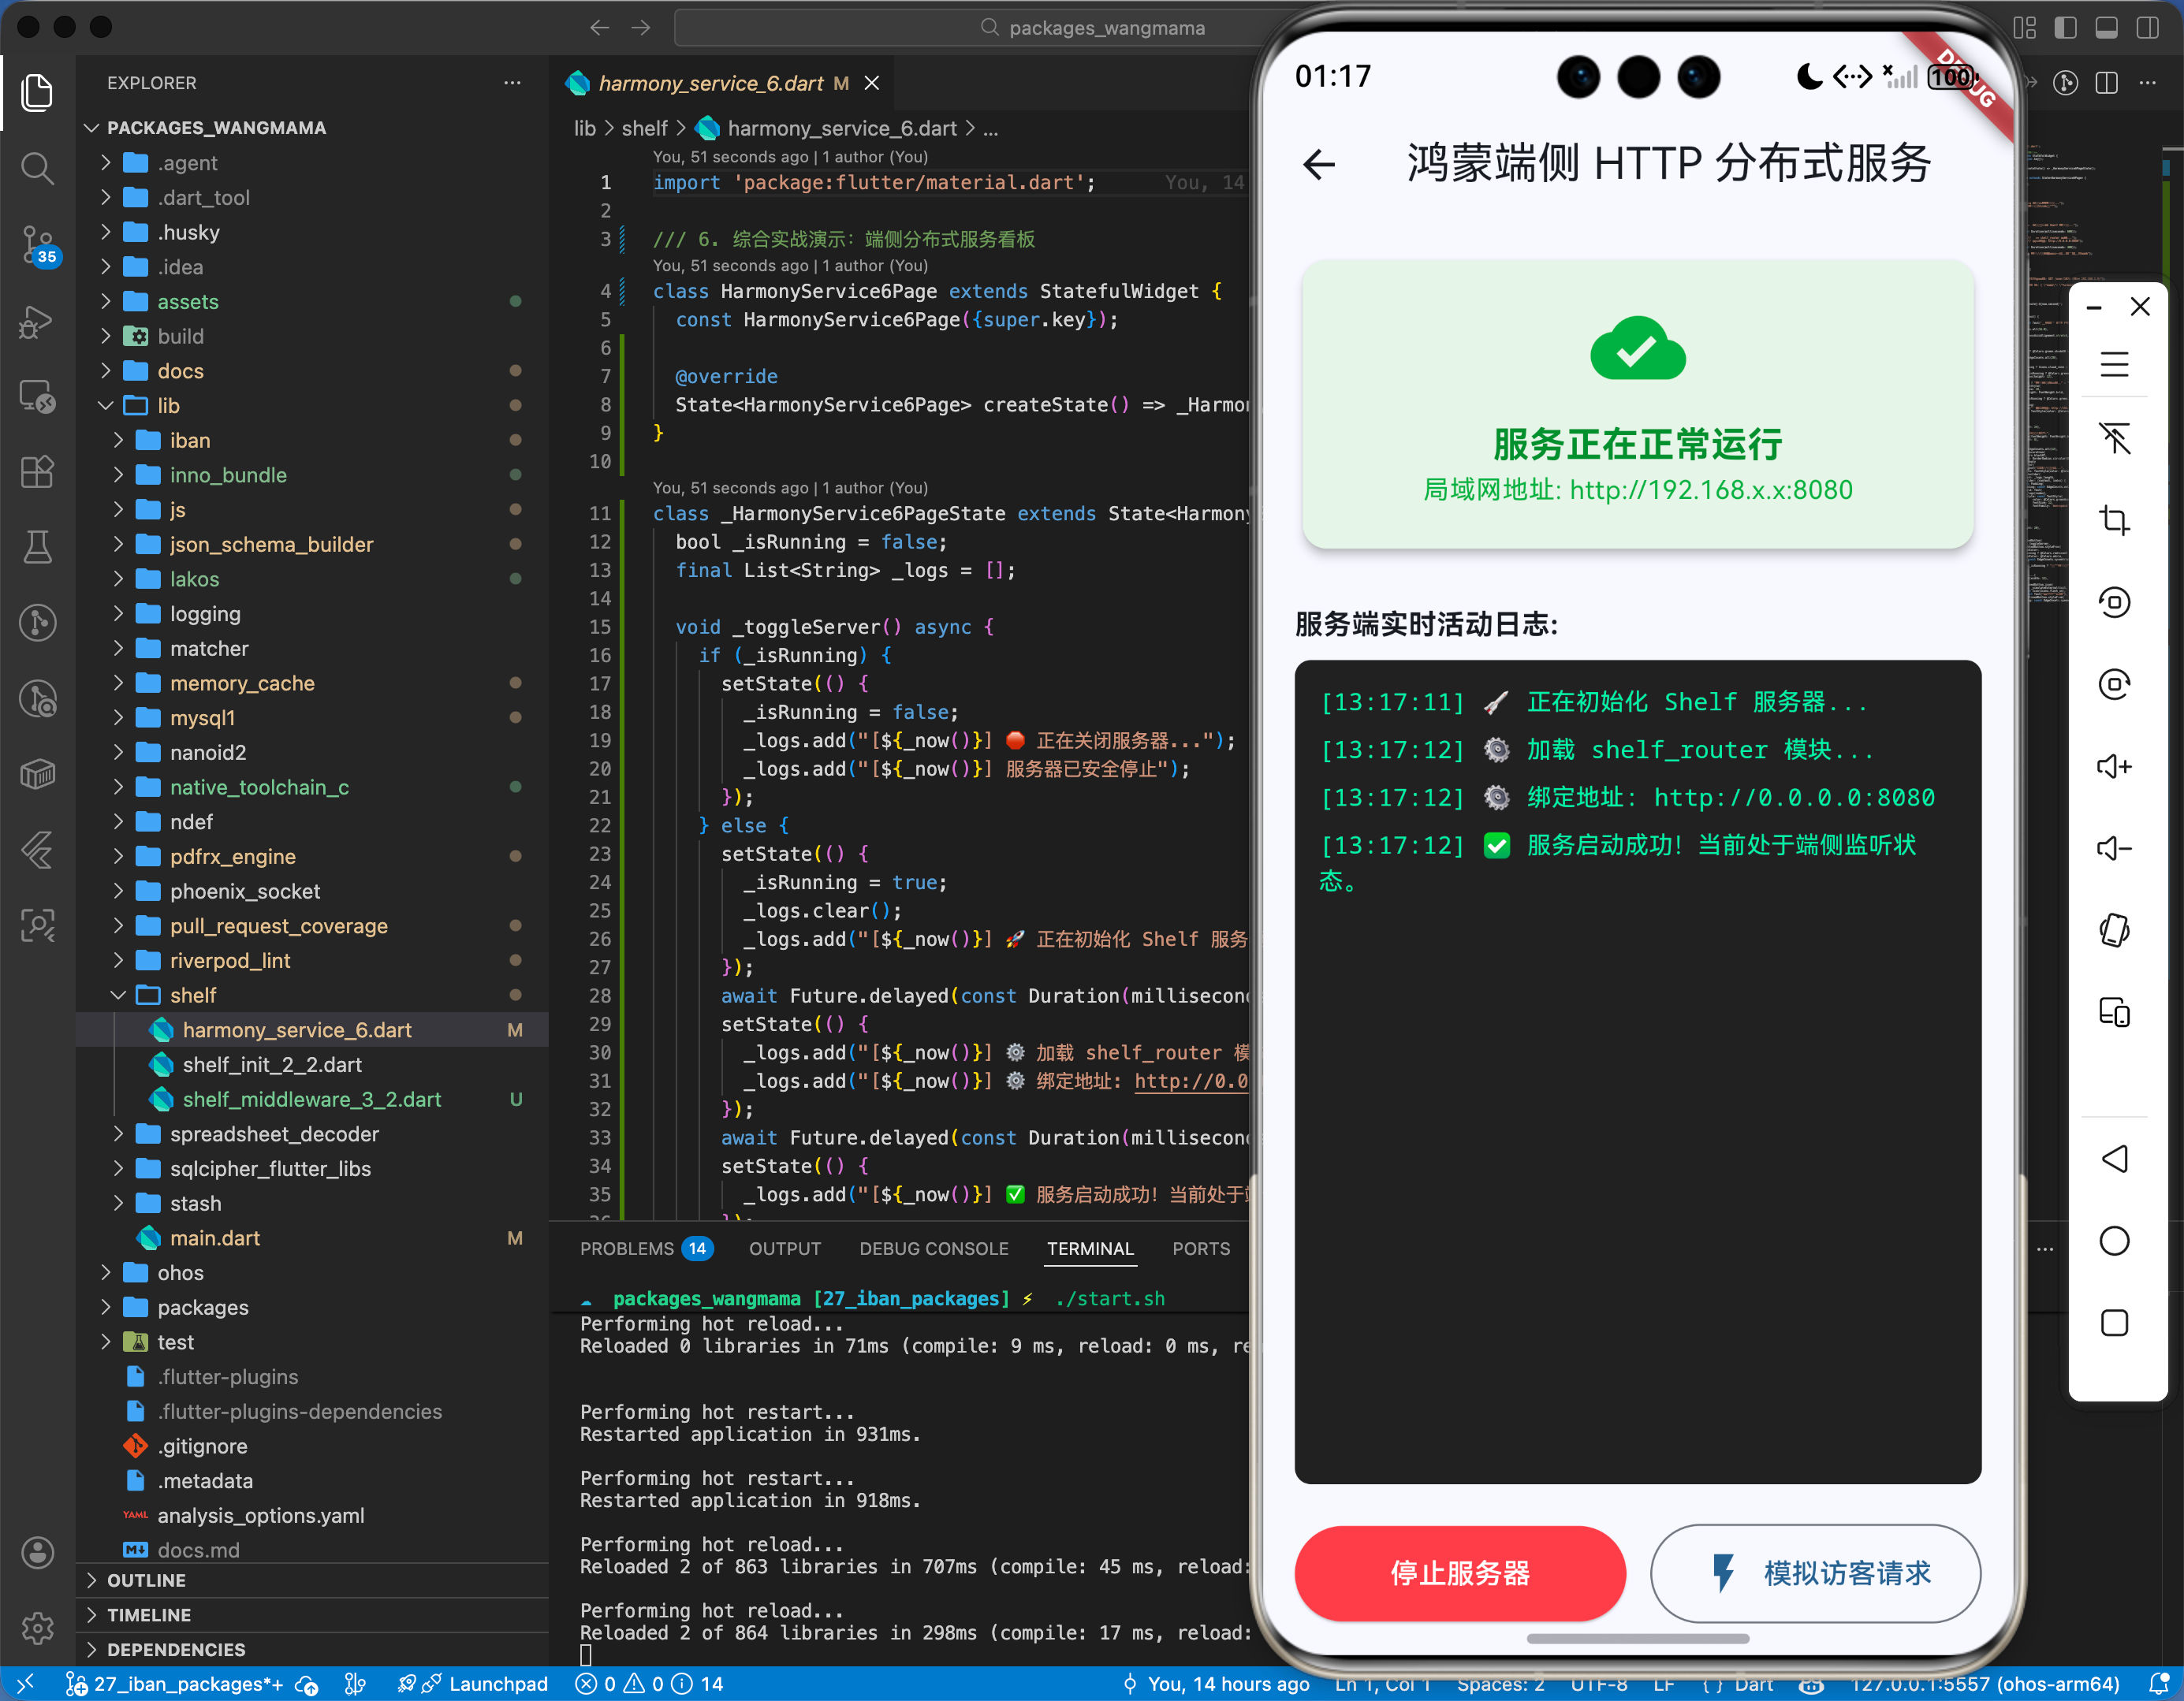Click emulator volume up icon

pyautogui.click(x=2113, y=767)
